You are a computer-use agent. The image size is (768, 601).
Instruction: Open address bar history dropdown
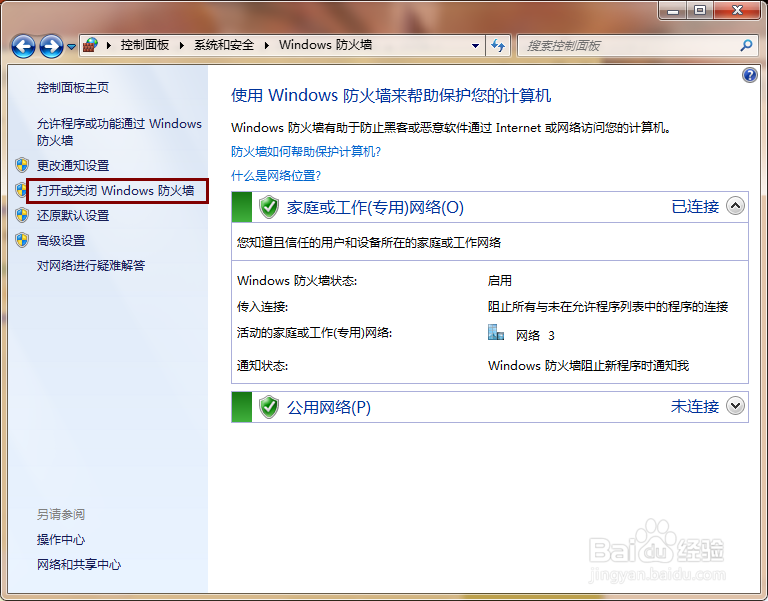coord(475,46)
